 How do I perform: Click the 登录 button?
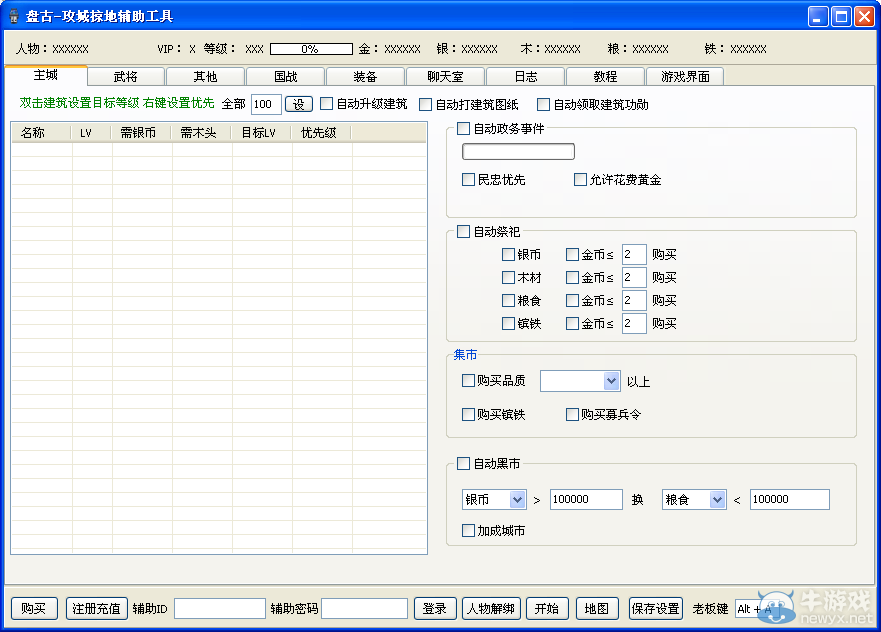(x=434, y=608)
